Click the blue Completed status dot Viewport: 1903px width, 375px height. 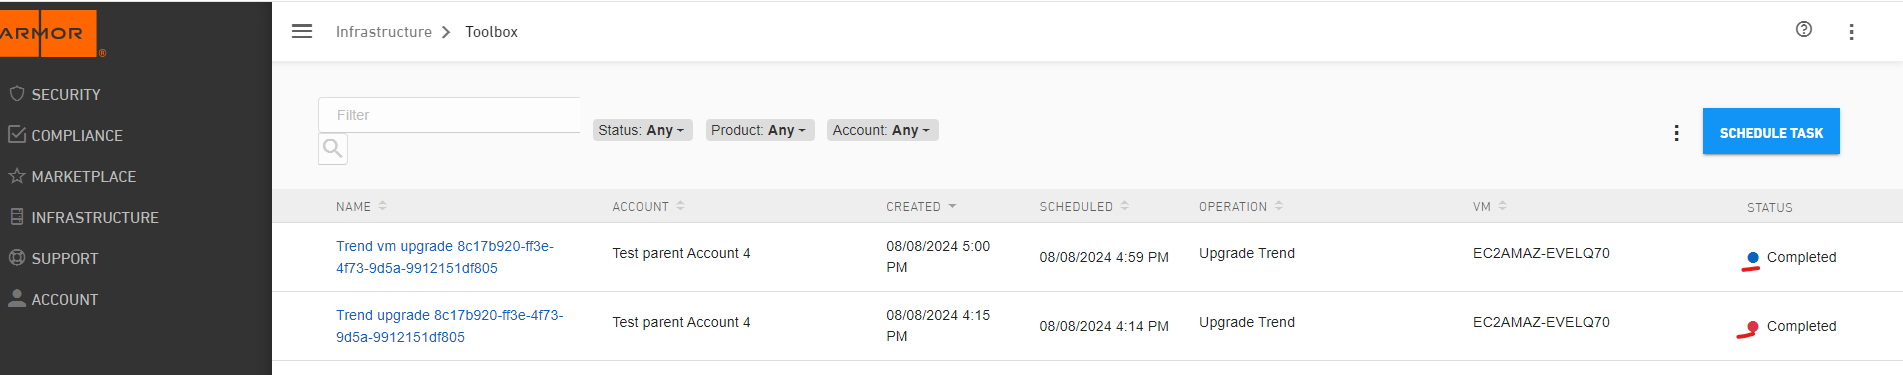tap(1752, 258)
